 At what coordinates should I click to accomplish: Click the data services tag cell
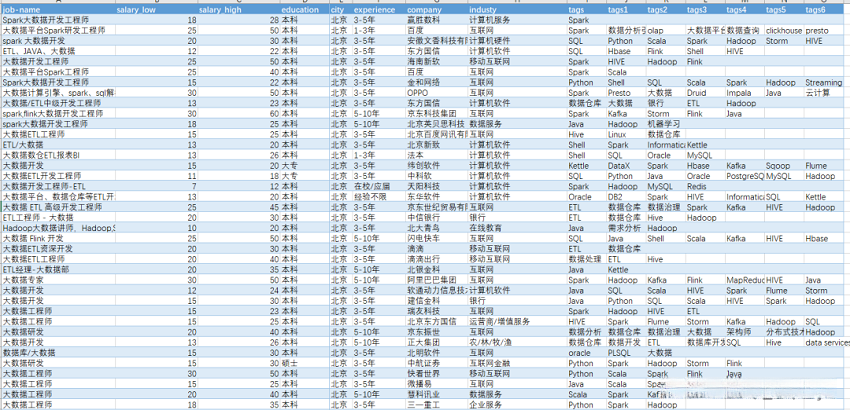pyautogui.click(x=827, y=343)
